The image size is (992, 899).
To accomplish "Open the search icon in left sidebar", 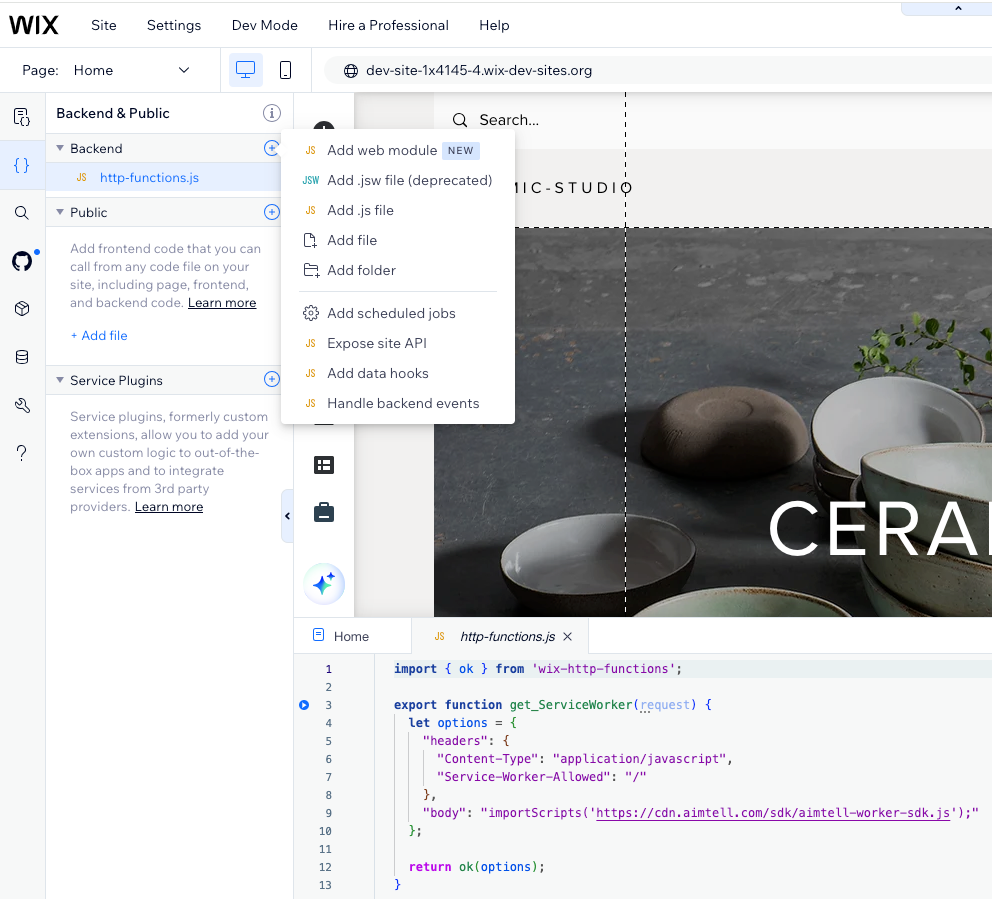I will [22, 213].
